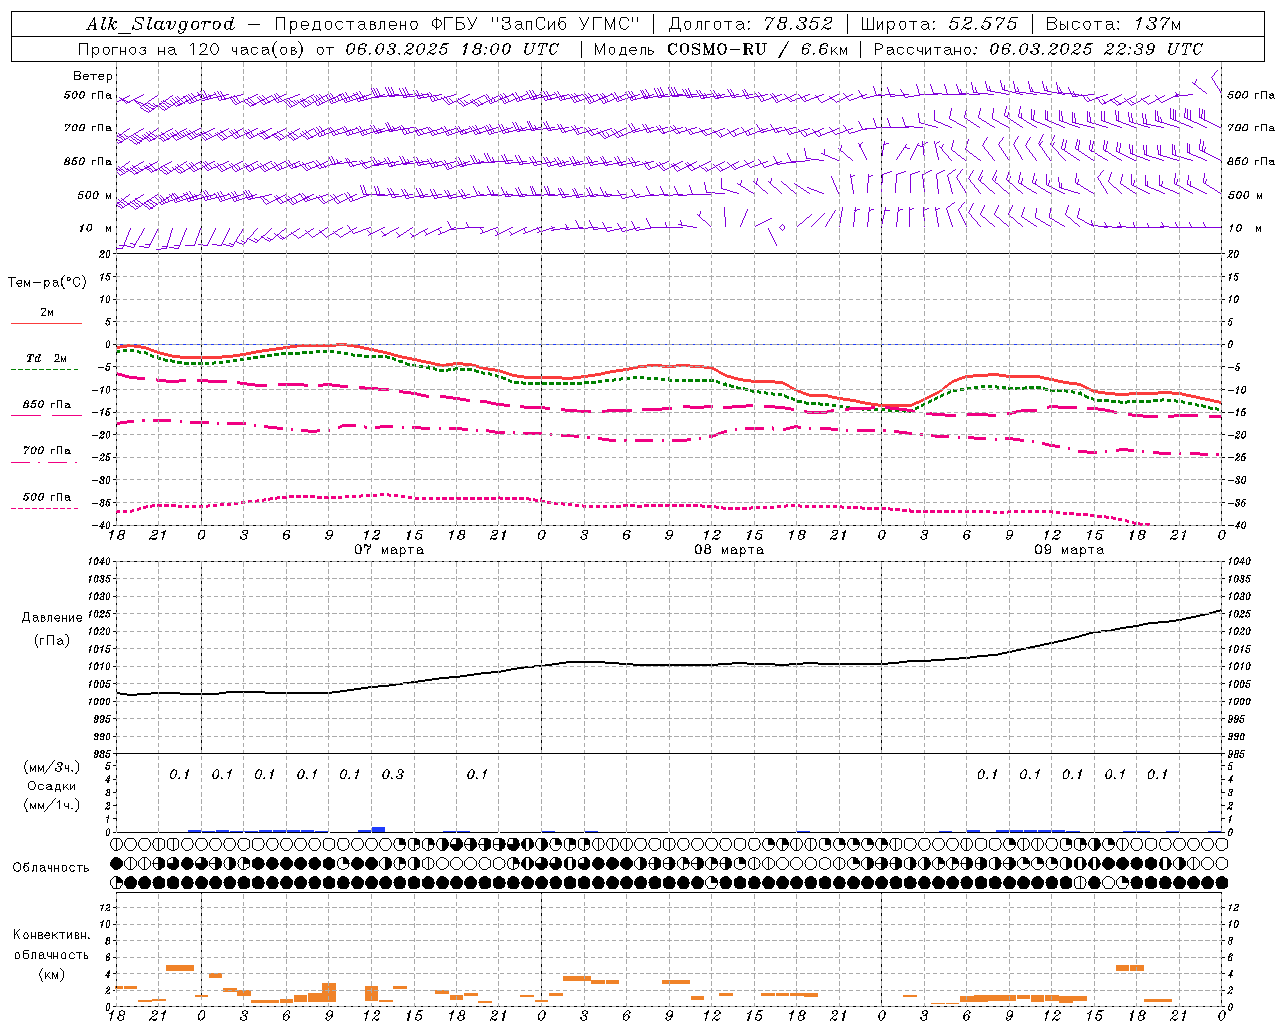Click the Ветер wind panel label
The height and width of the screenshot is (1024, 1280).
pos(93,76)
